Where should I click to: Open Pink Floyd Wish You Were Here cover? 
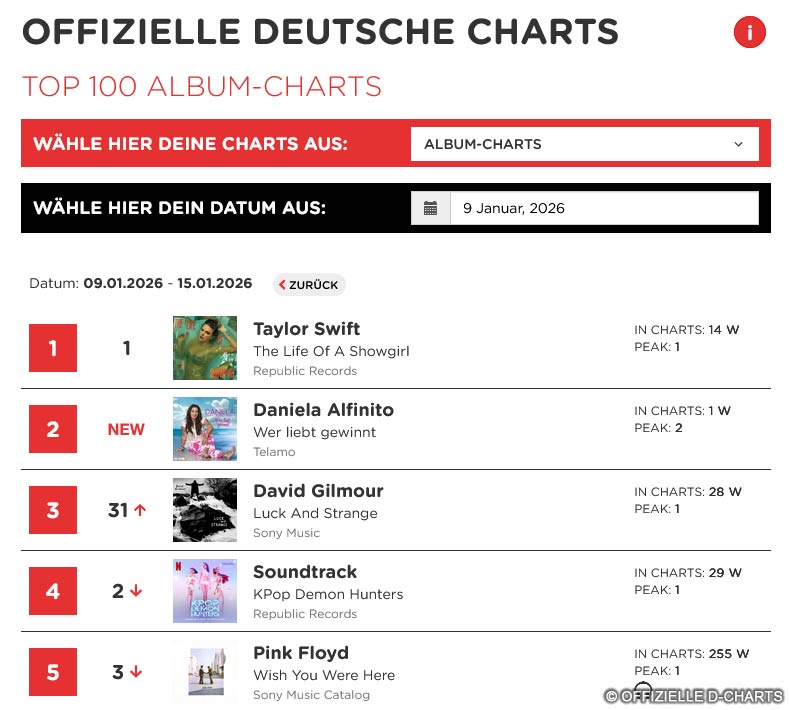205,672
